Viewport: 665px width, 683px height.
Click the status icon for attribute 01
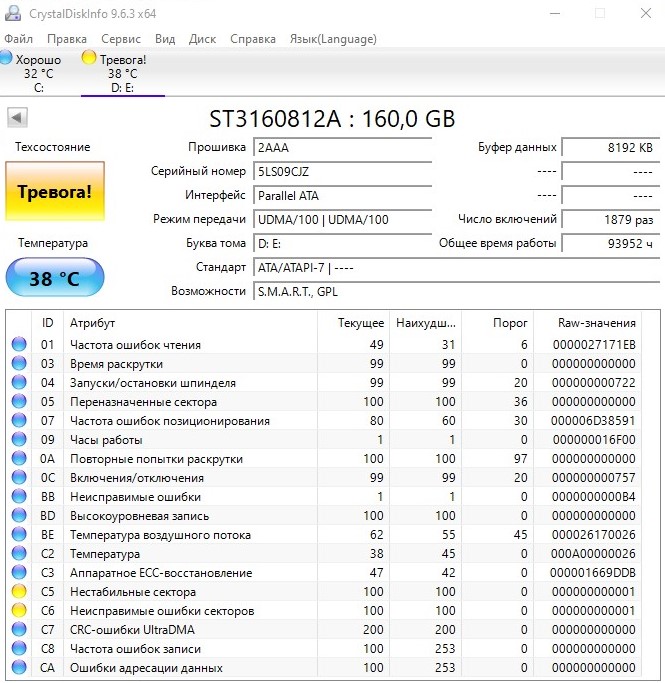pyautogui.click(x=19, y=344)
